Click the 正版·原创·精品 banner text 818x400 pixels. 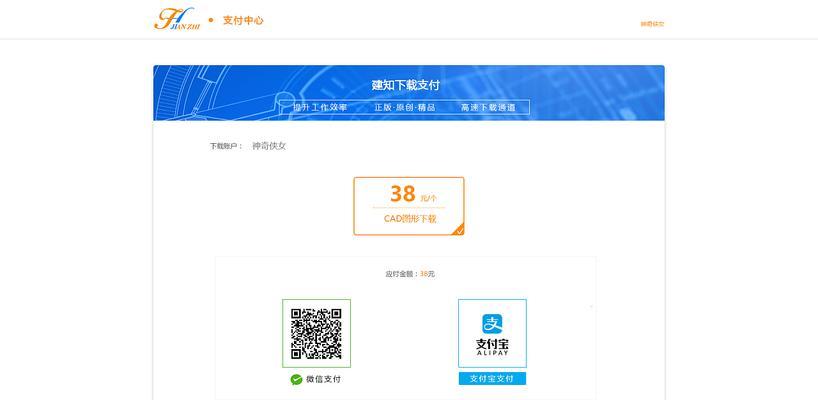405,107
